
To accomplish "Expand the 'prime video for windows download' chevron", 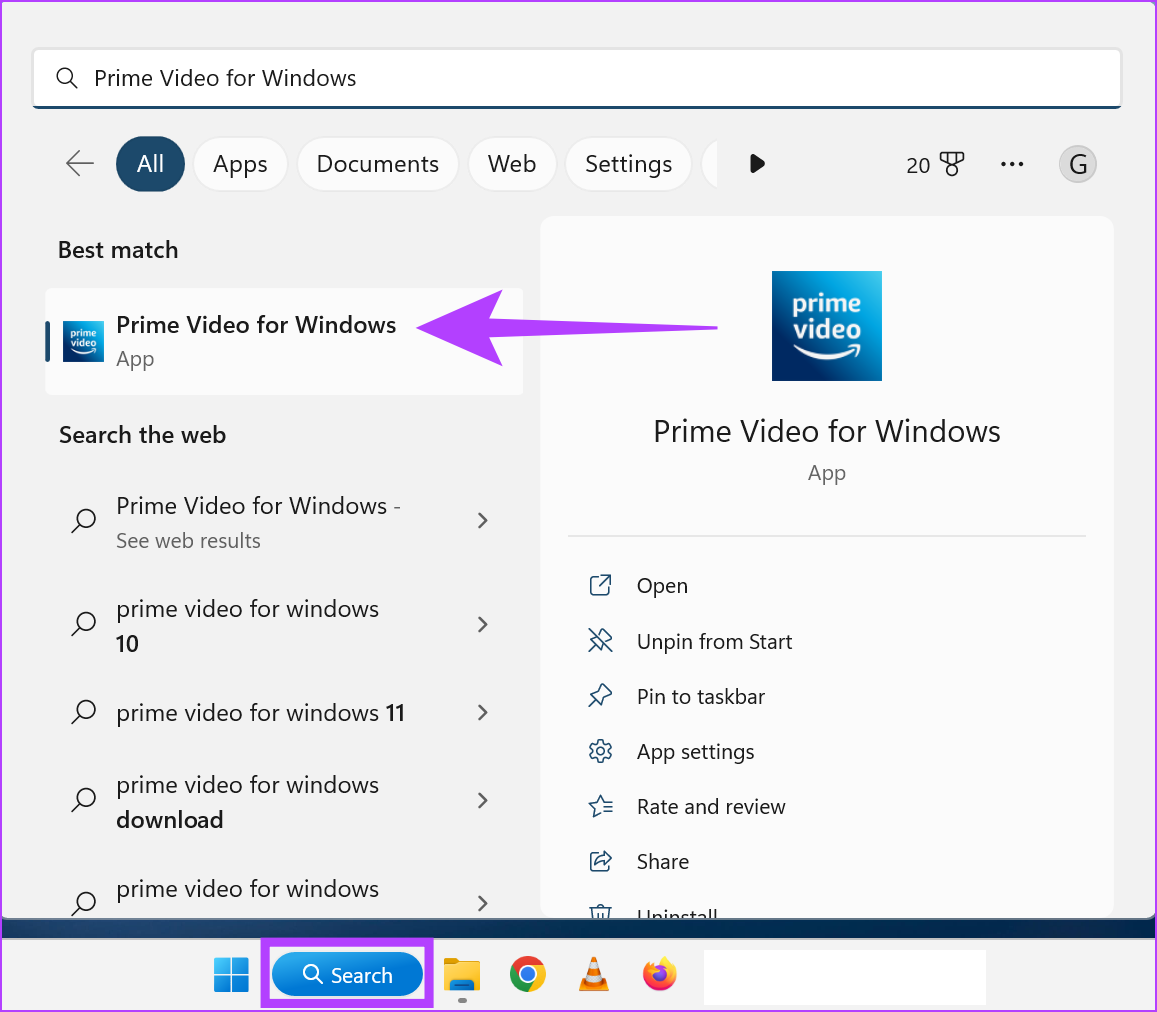I will [x=483, y=801].
